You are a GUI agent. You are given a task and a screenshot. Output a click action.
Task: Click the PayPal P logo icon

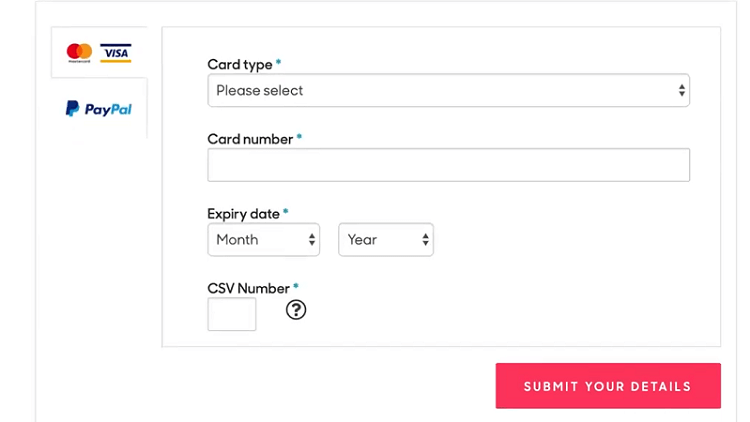72,109
